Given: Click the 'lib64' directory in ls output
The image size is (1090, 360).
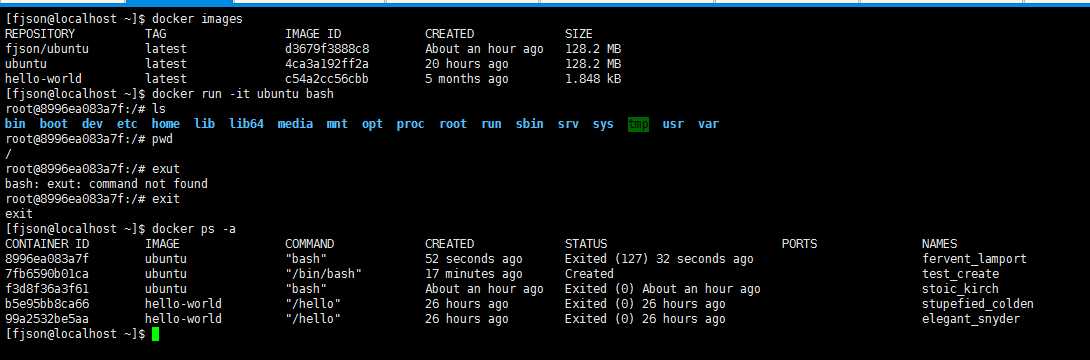Looking at the screenshot, I should coord(246,124).
